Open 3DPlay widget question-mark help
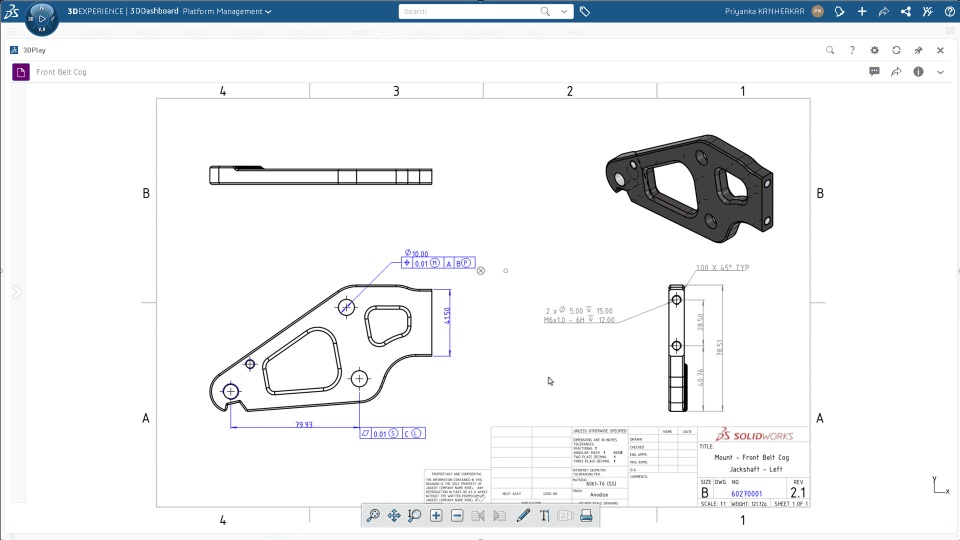 click(x=852, y=50)
